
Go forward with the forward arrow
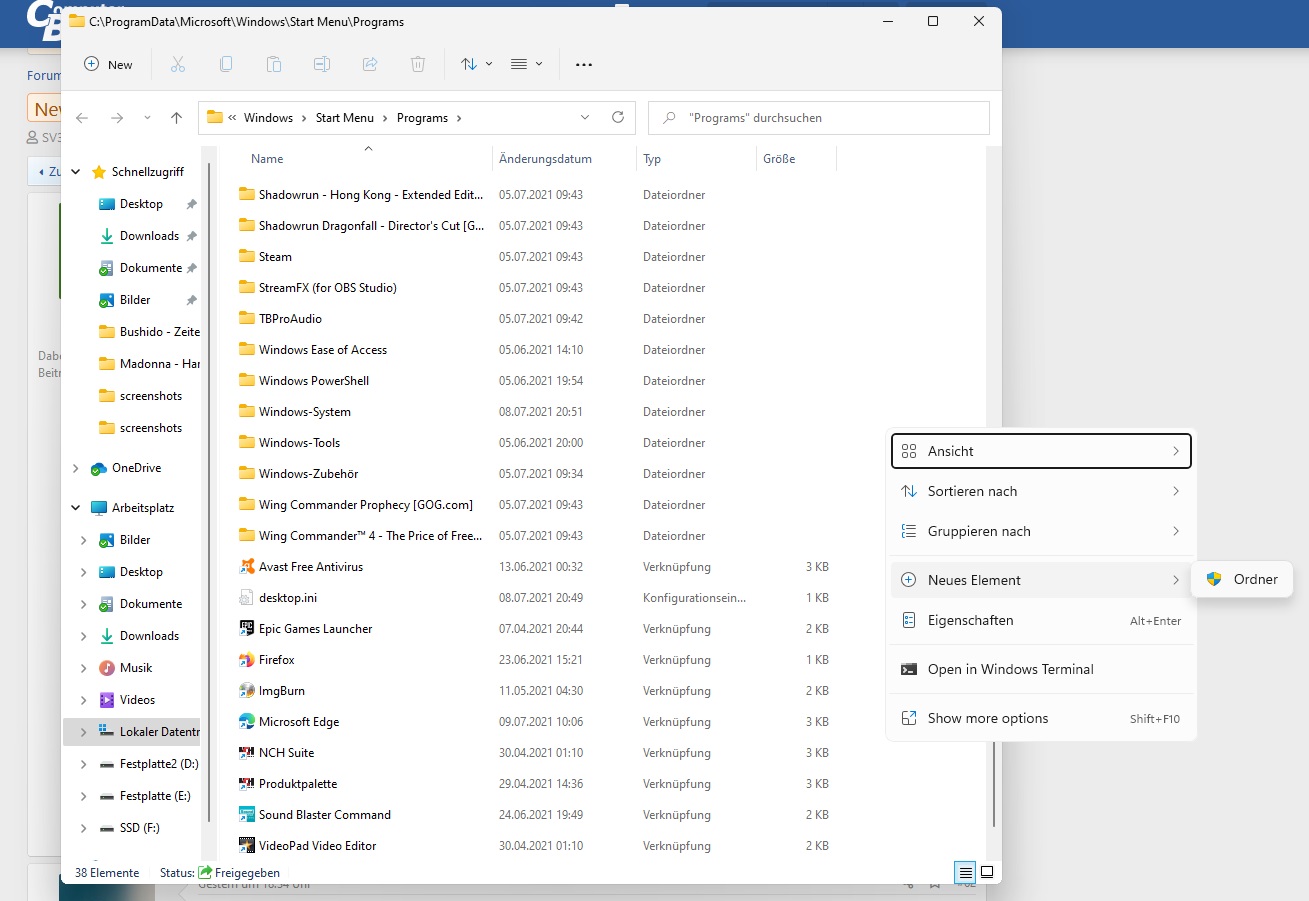point(117,118)
